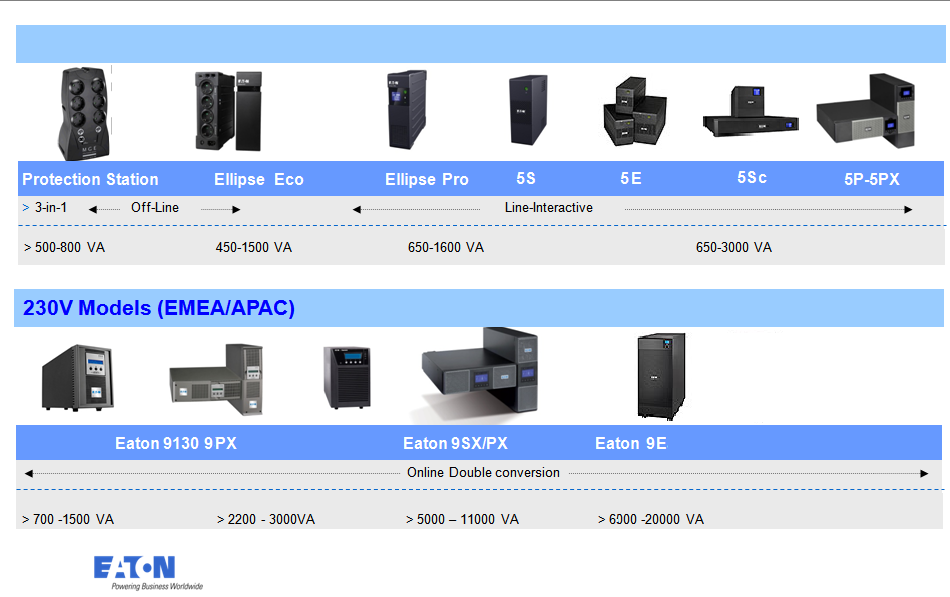The height and width of the screenshot is (597, 950).
Task: Click the 'Off-Line' topology text
Action: click(x=155, y=207)
